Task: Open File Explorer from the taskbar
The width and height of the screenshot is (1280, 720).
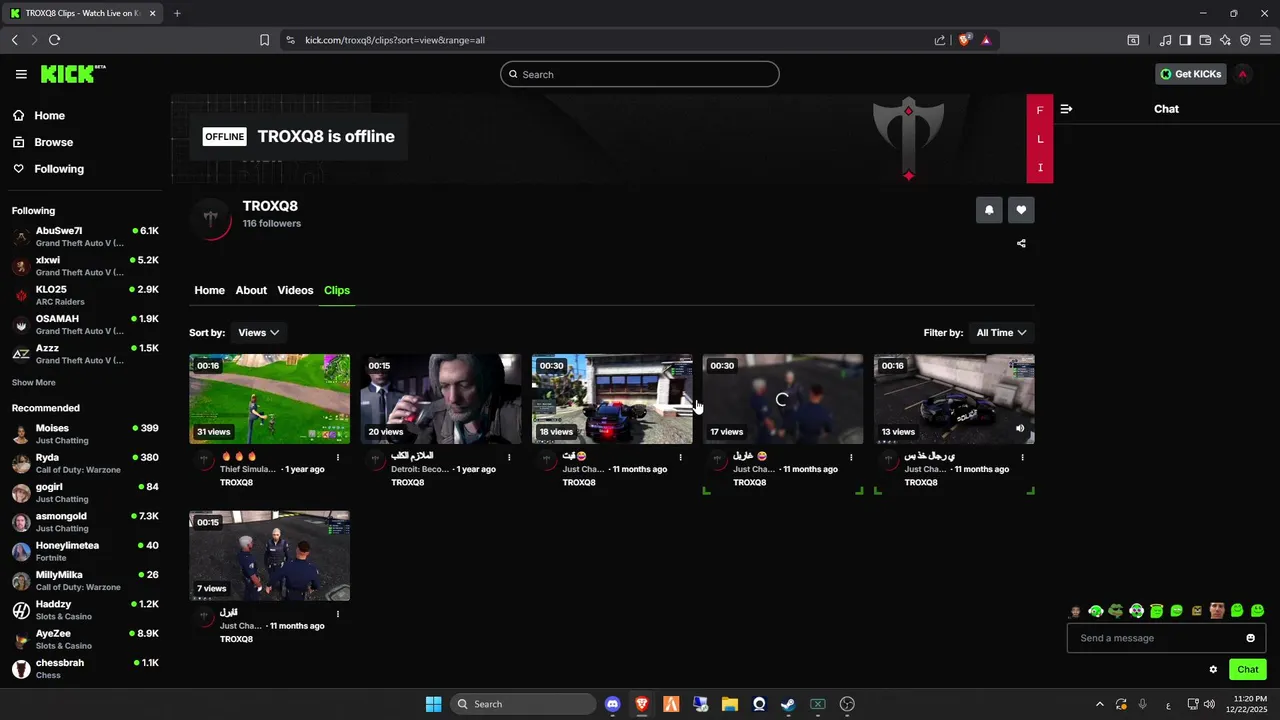Action: [729, 704]
